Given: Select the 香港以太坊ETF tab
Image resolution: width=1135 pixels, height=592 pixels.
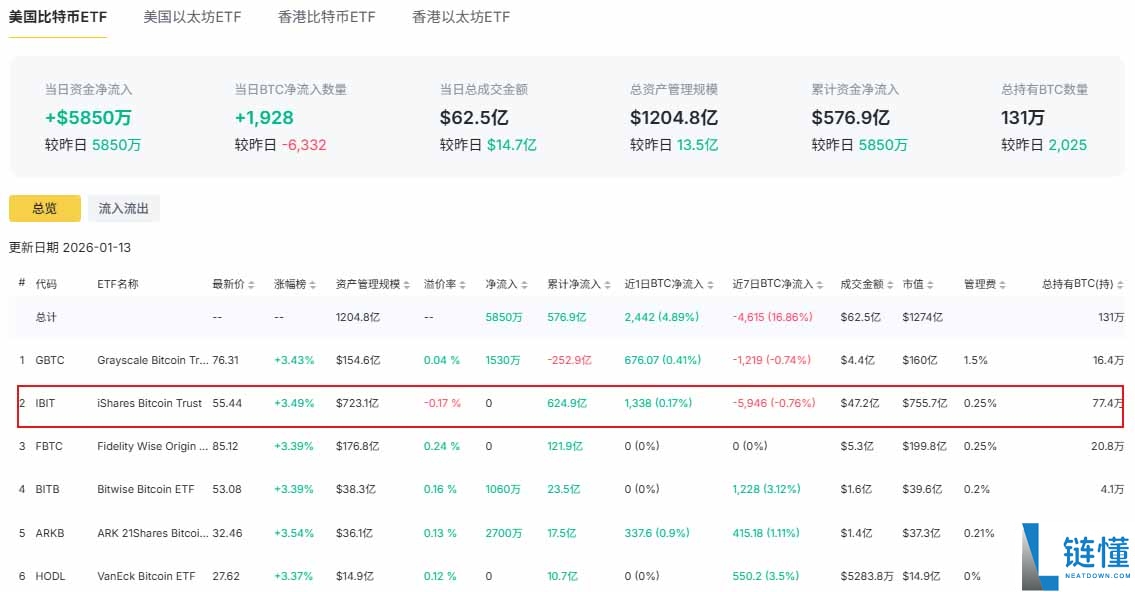Looking at the screenshot, I should coord(461,17).
